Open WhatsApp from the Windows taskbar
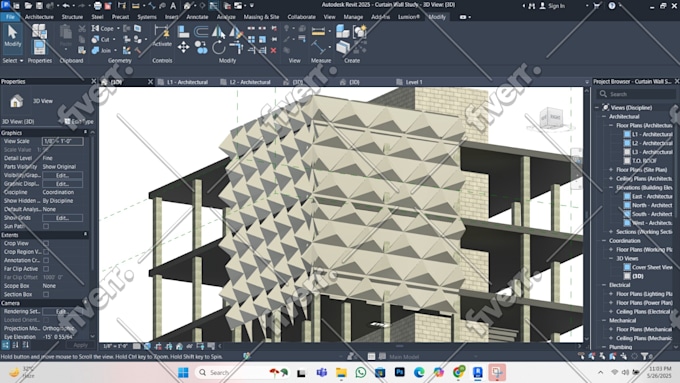The height and width of the screenshot is (383, 680). (x=360, y=372)
